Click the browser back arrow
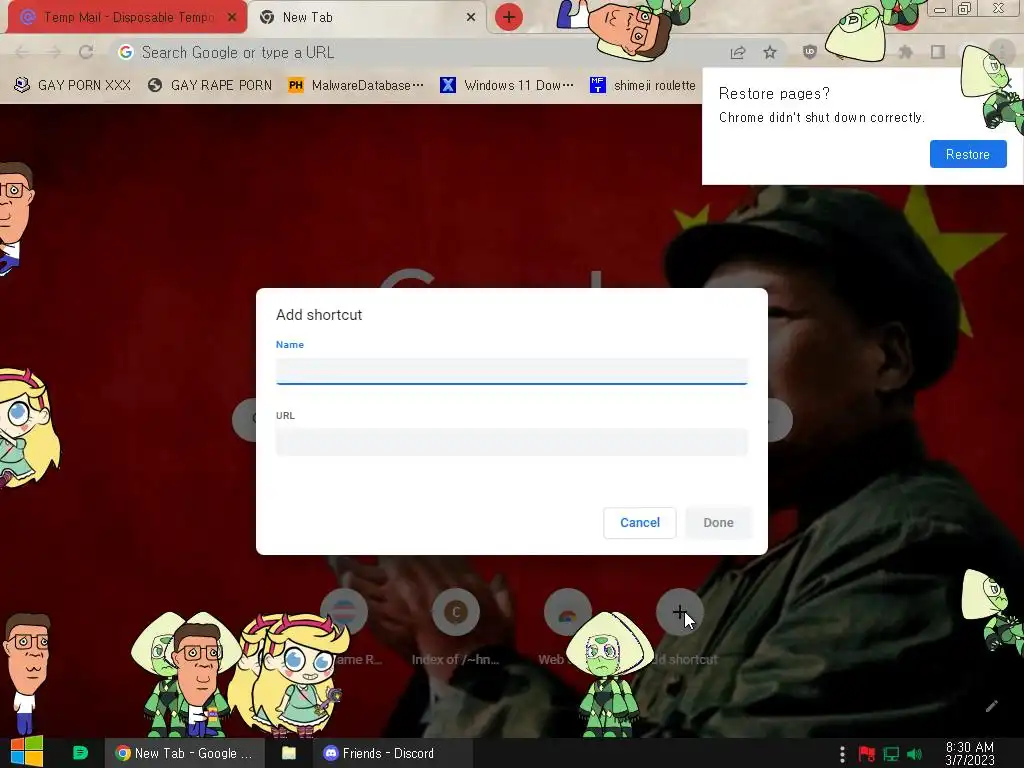This screenshot has width=1024, height=768. coord(22,52)
